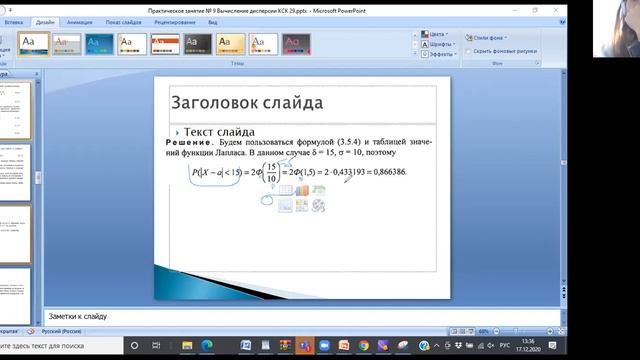Launch Microsoft Edge from taskbar
The image size is (640, 360).
coord(207,346)
